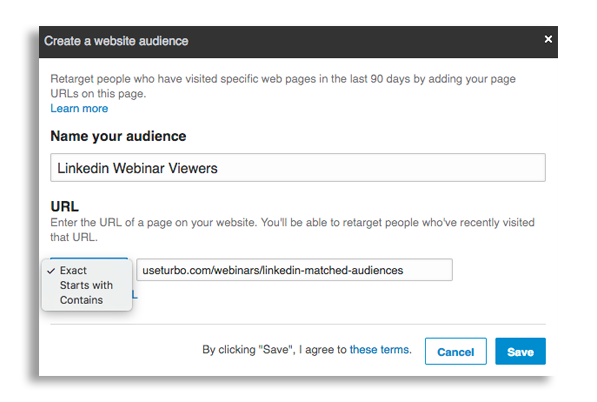Cancel creating the website audience
The height and width of the screenshot is (402, 597).
[455, 351]
